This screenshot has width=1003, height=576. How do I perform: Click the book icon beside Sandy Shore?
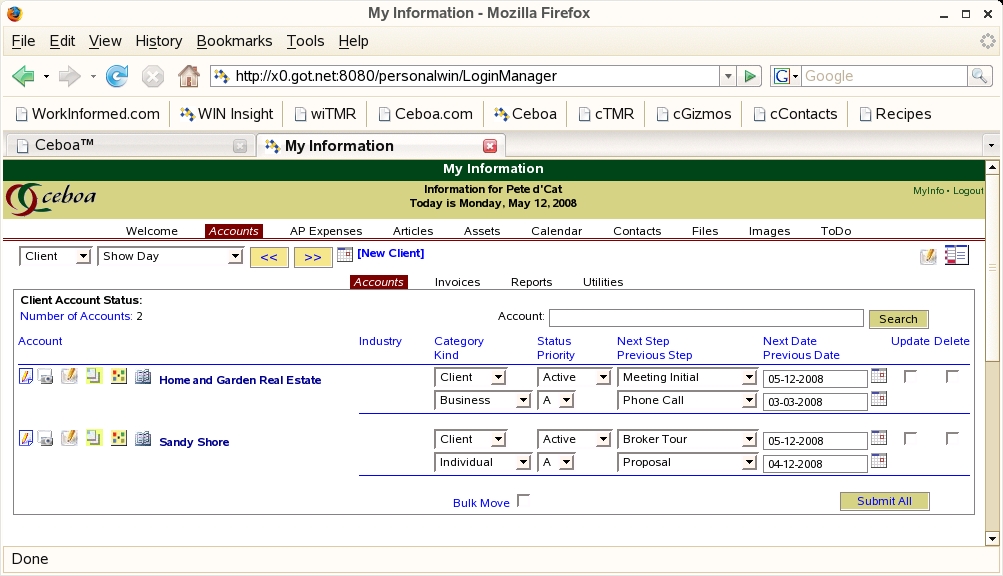[x=142, y=439]
